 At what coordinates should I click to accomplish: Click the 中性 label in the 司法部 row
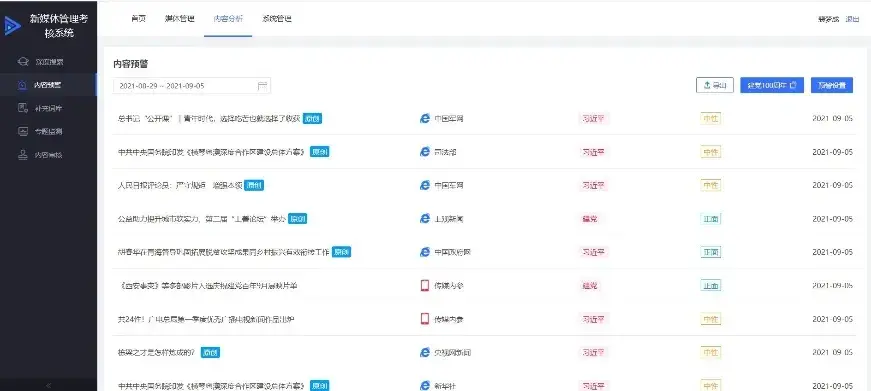tap(710, 152)
